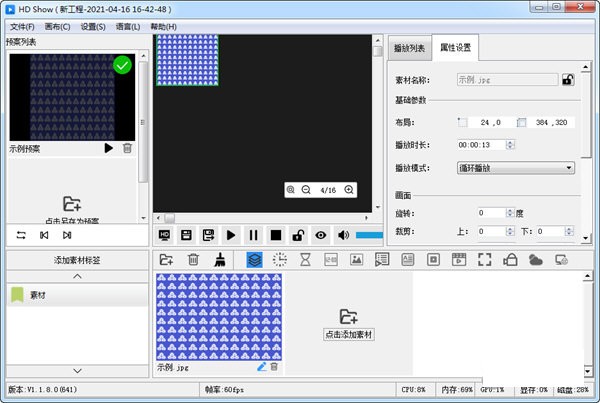This screenshot has width=600, height=403.
Task: Toggle the lock icon next to material name
Action: click(x=568, y=79)
